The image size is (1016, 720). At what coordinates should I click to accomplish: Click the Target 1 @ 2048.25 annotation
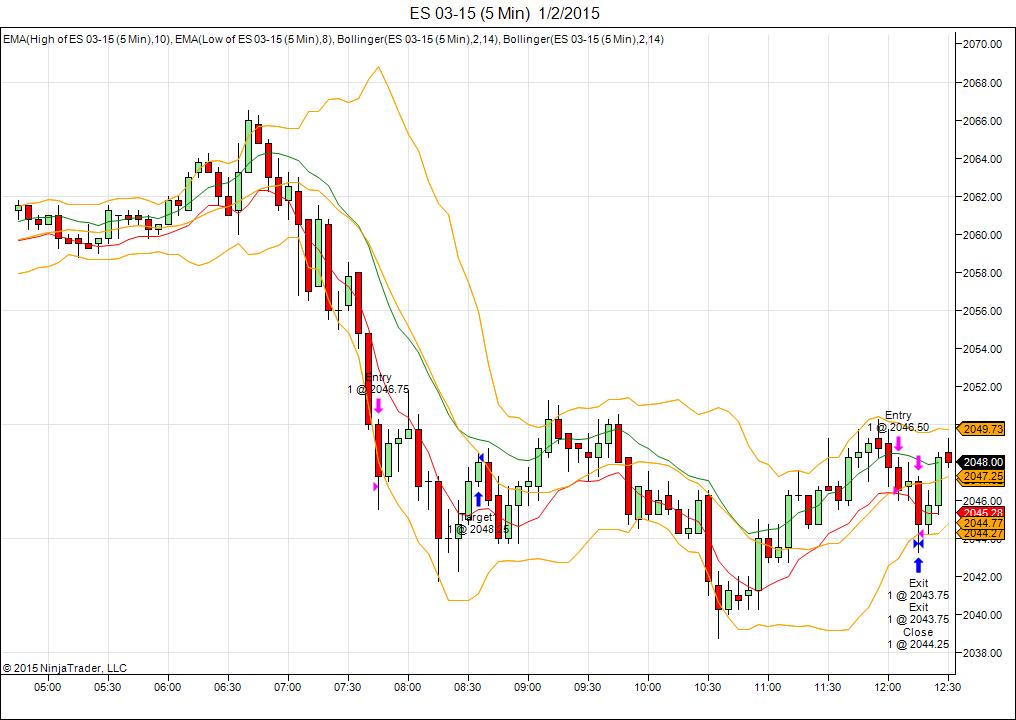pos(478,524)
